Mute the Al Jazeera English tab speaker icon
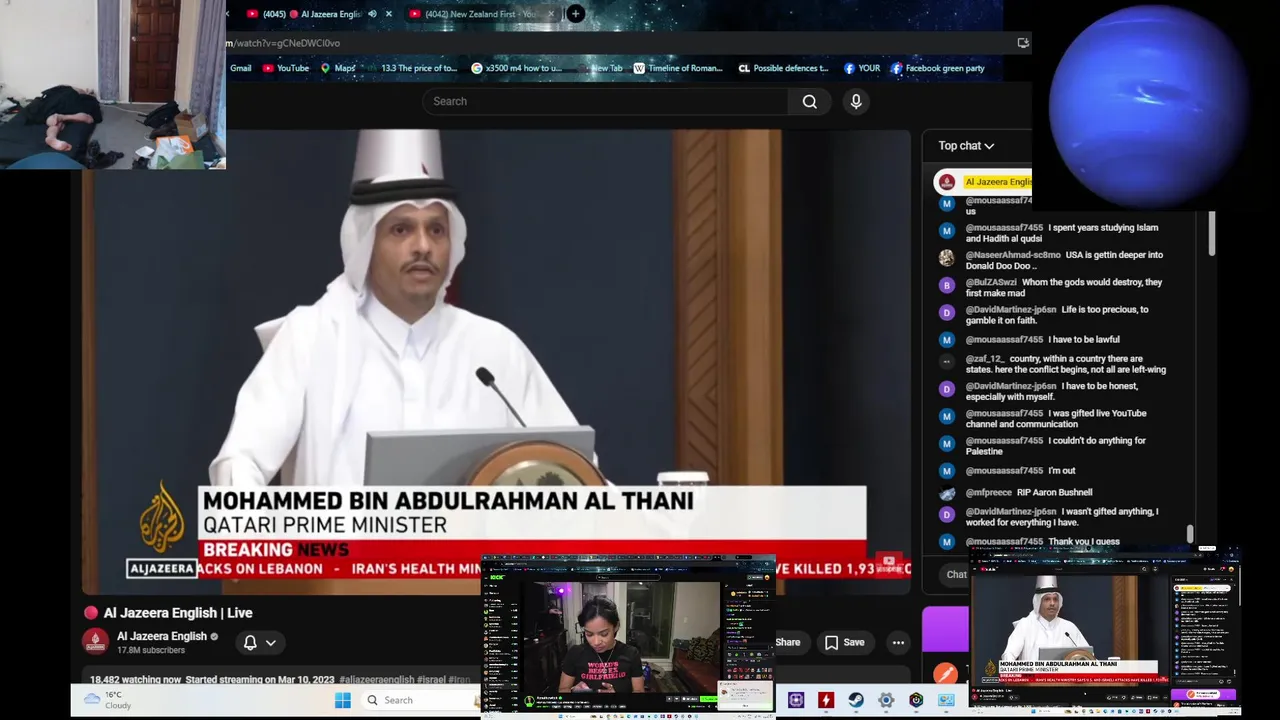 click(x=372, y=14)
